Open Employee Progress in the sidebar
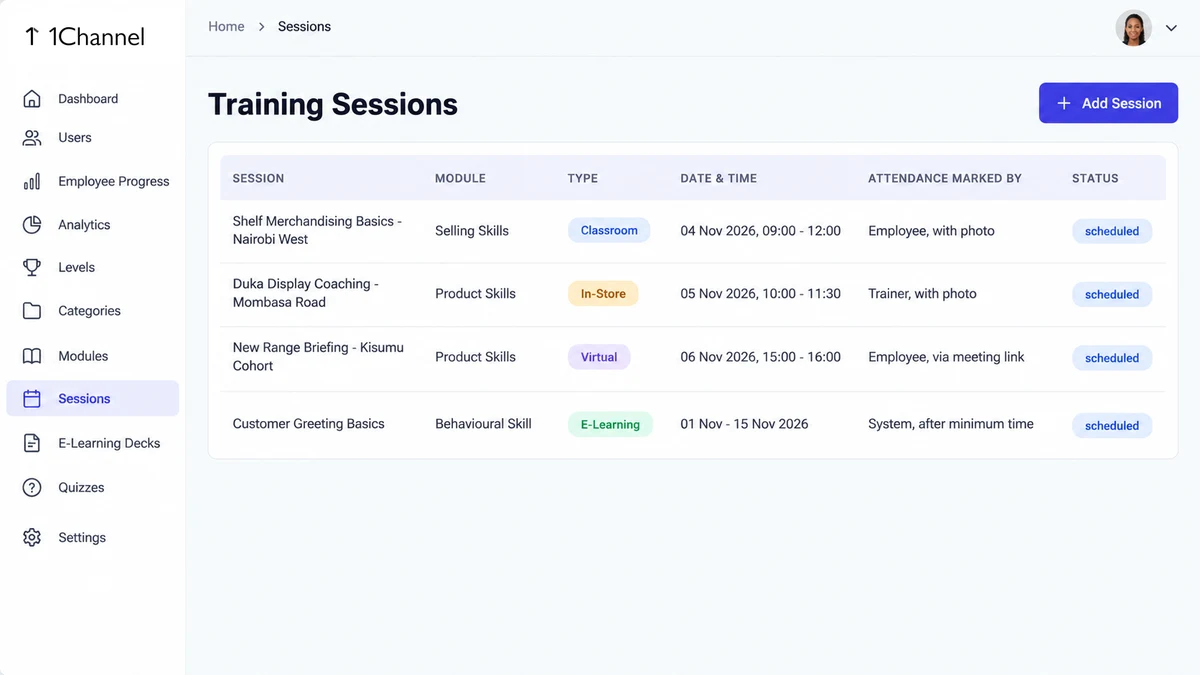Screen dimensions: 1200x675 (114, 182)
